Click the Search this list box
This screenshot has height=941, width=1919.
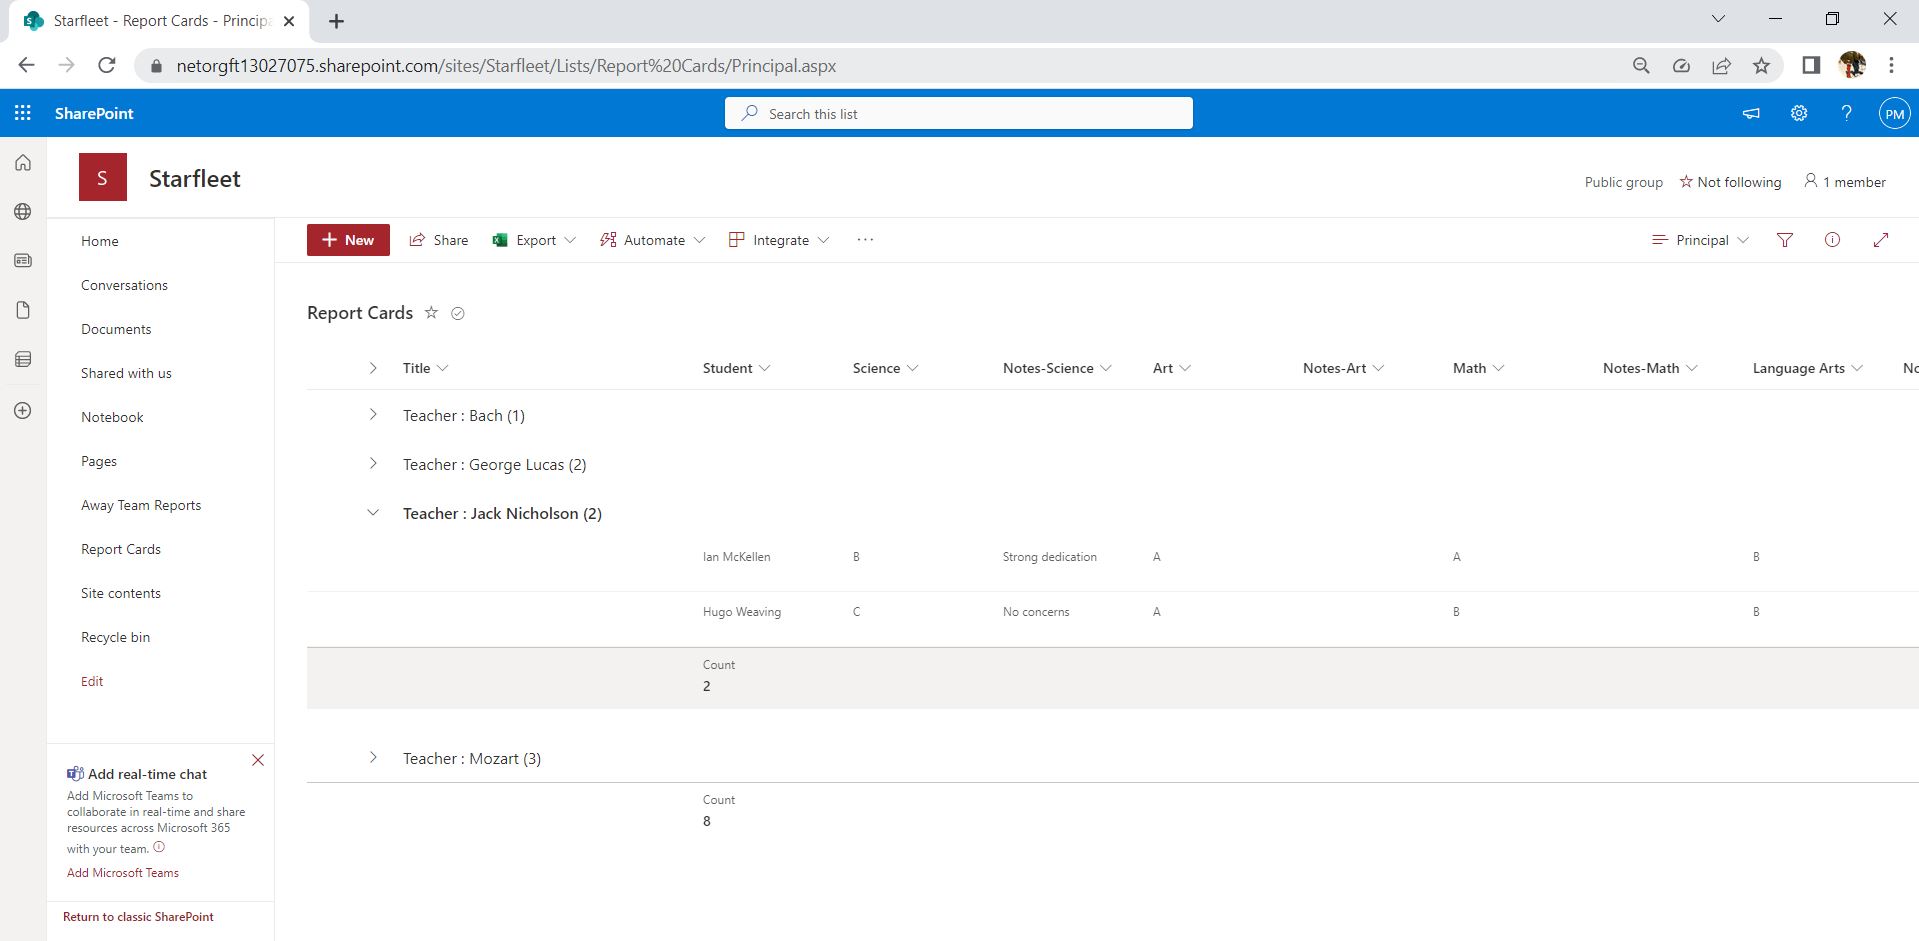click(958, 114)
